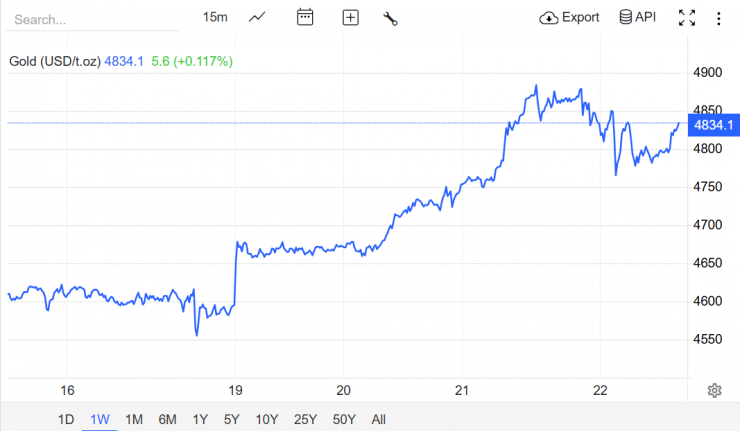This screenshot has height=431, width=740.
Task: Click the API database button
Action: coord(638,17)
